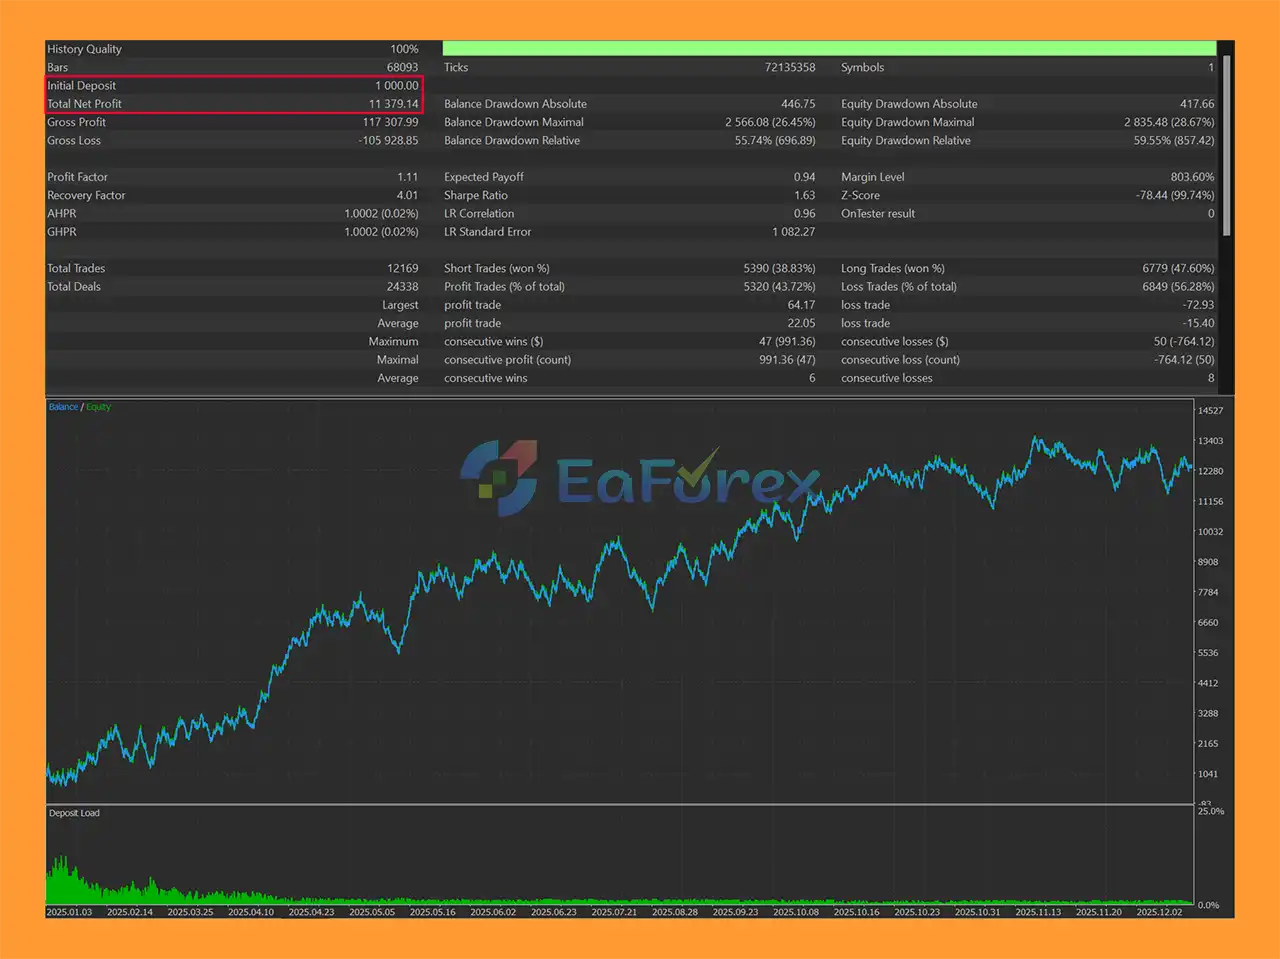The width and height of the screenshot is (1280, 959).
Task: Click the EaForex logo icon watermark
Action: pyautogui.click(x=499, y=478)
